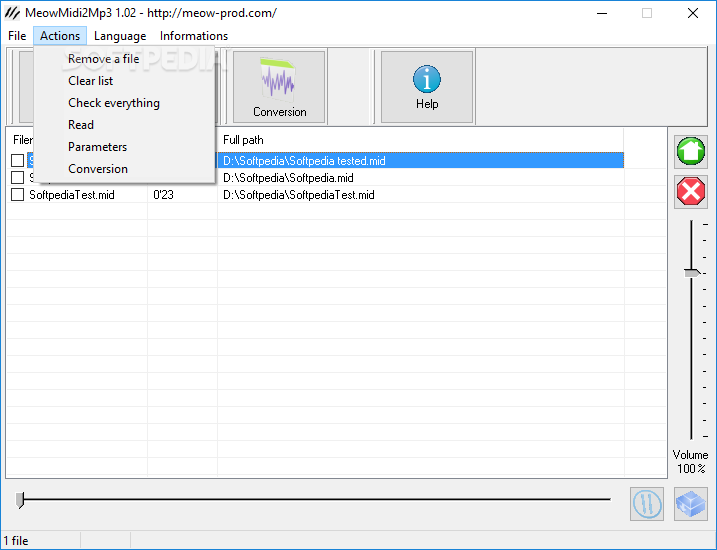Select Check everything menu entry
Screen dimensions: 717x550
pos(124,103)
